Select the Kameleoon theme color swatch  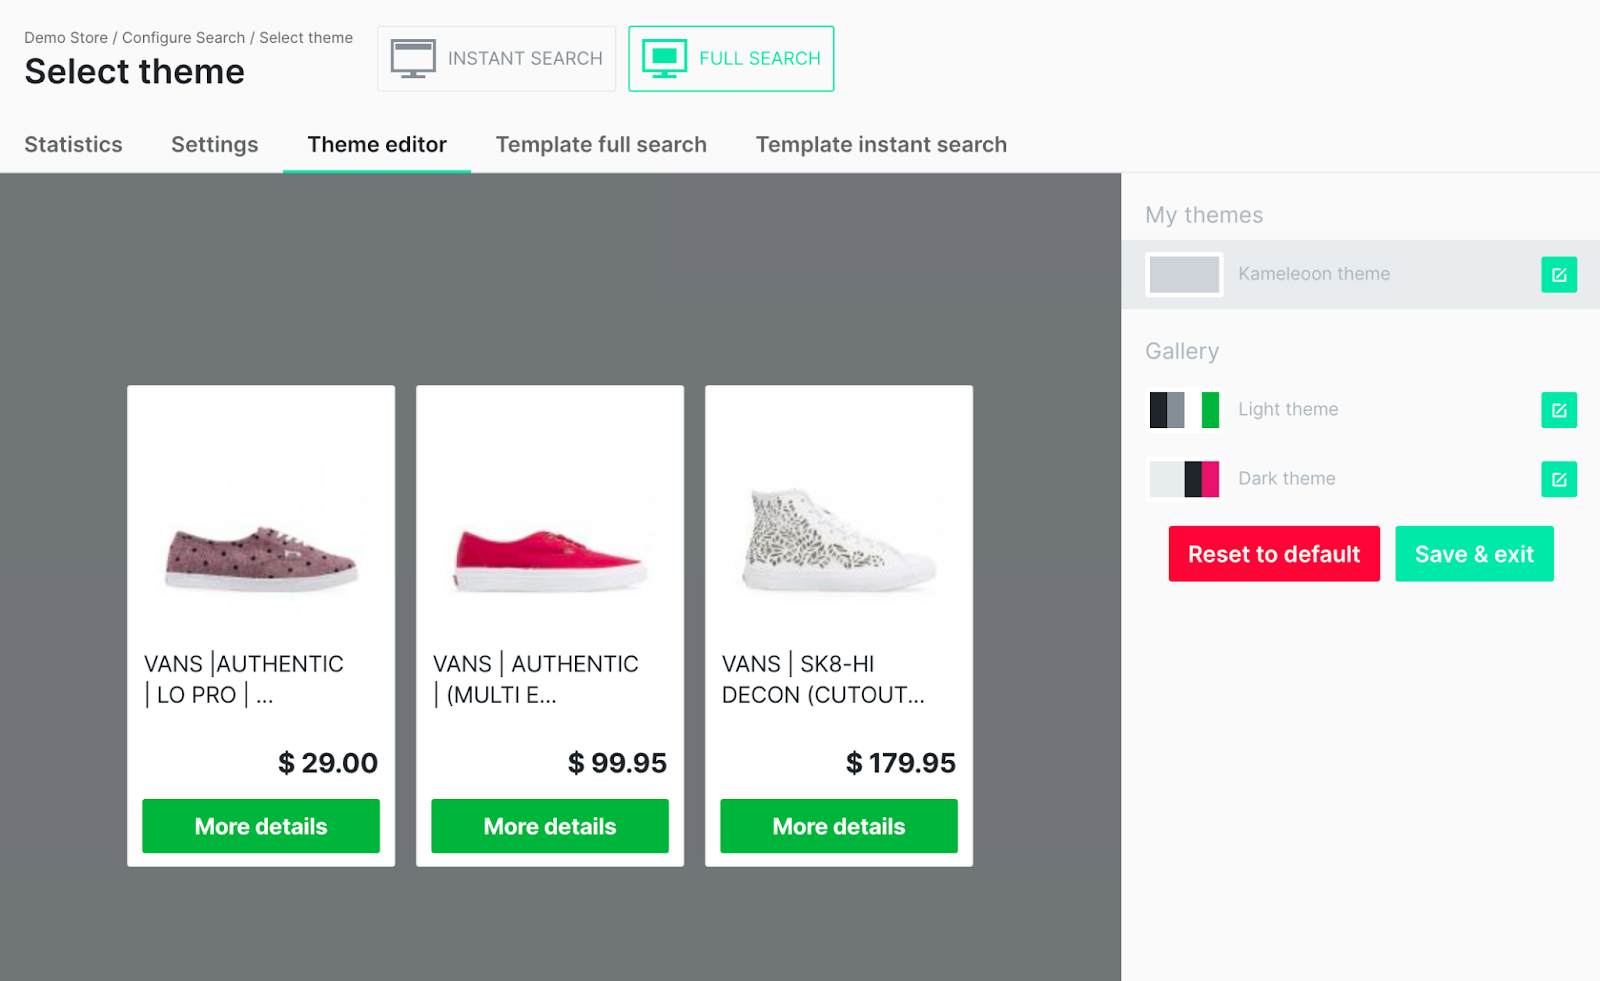pyautogui.click(x=1184, y=274)
